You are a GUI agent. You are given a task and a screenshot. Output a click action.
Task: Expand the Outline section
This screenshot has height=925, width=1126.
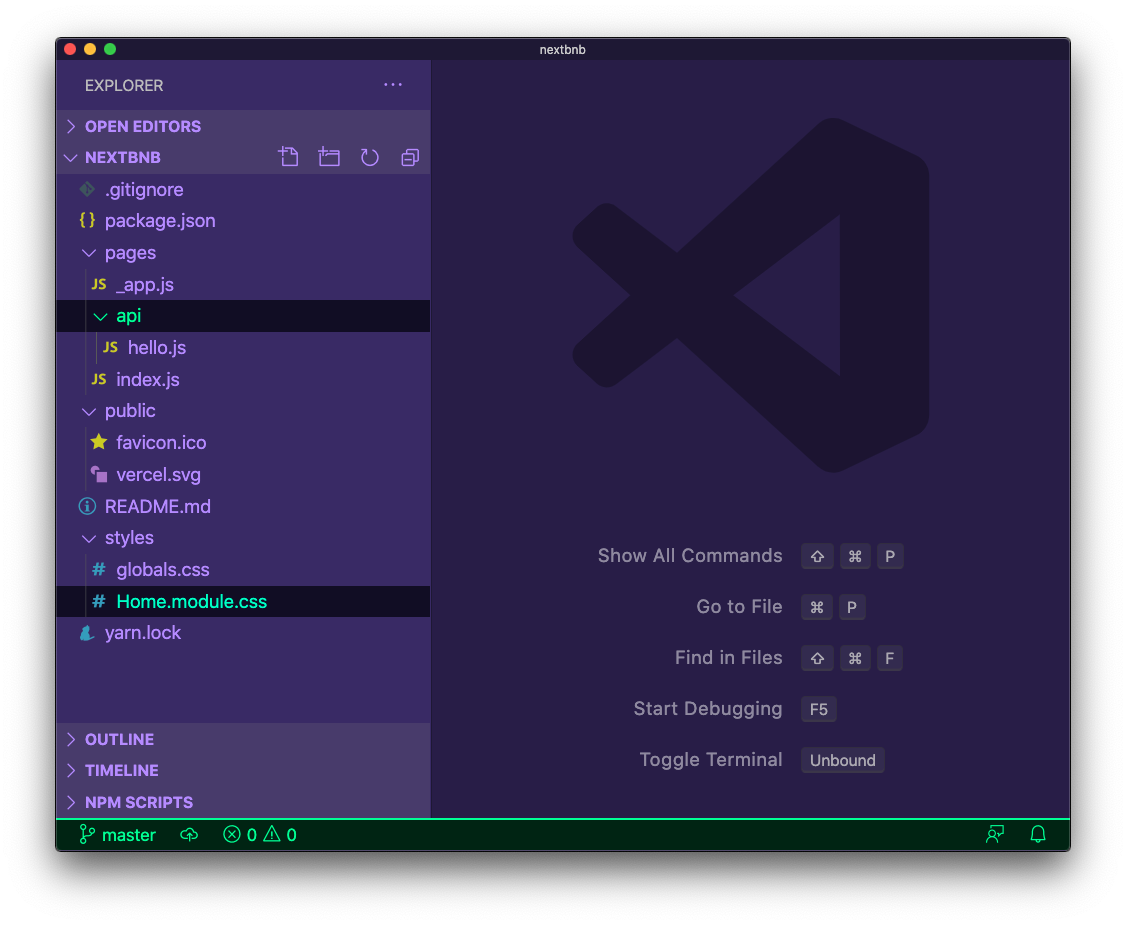tap(119, 739)
